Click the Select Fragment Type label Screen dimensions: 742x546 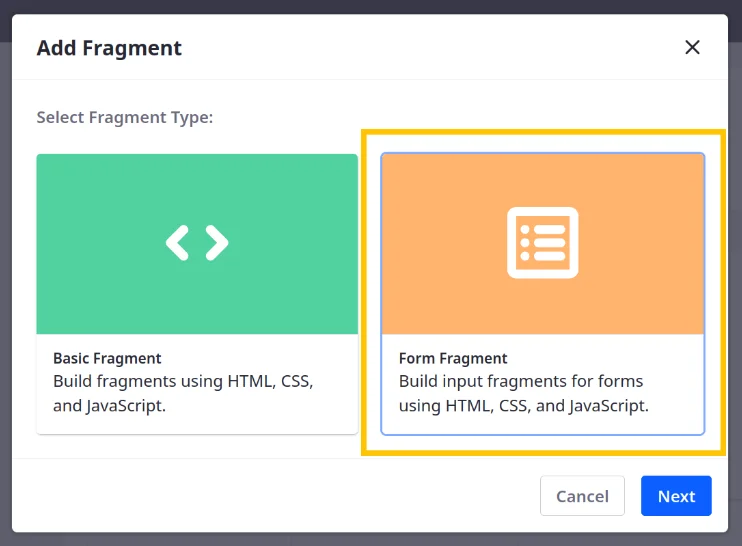(x=125, y=117)
